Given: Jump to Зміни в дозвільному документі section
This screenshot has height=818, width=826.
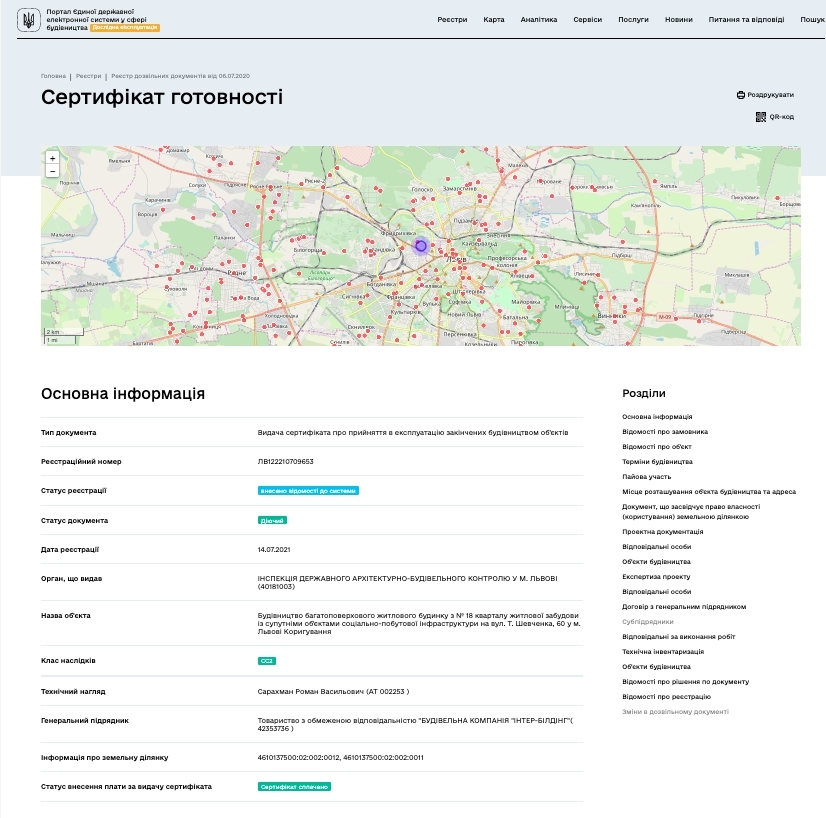Looking at the screenshot, I should pos(675,712).
